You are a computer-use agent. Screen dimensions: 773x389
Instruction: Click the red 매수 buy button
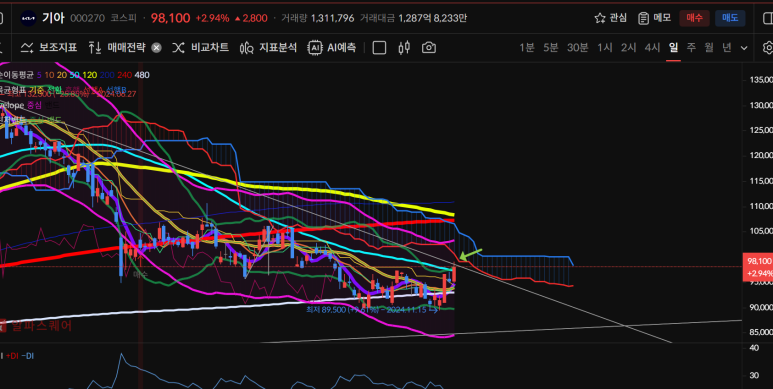click(x=694, y=18)
